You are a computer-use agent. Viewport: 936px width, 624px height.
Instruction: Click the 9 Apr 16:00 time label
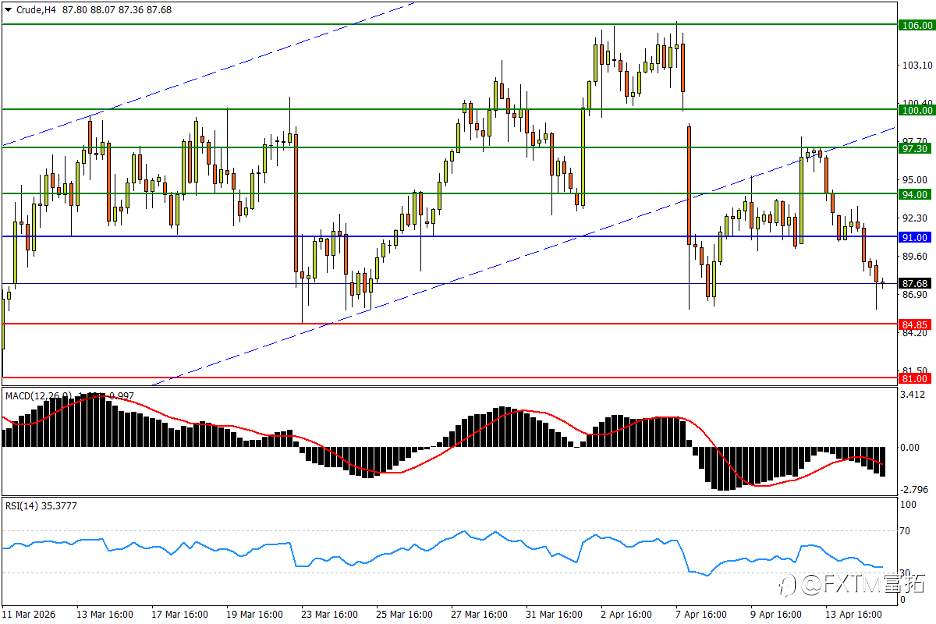pos(776,614)
